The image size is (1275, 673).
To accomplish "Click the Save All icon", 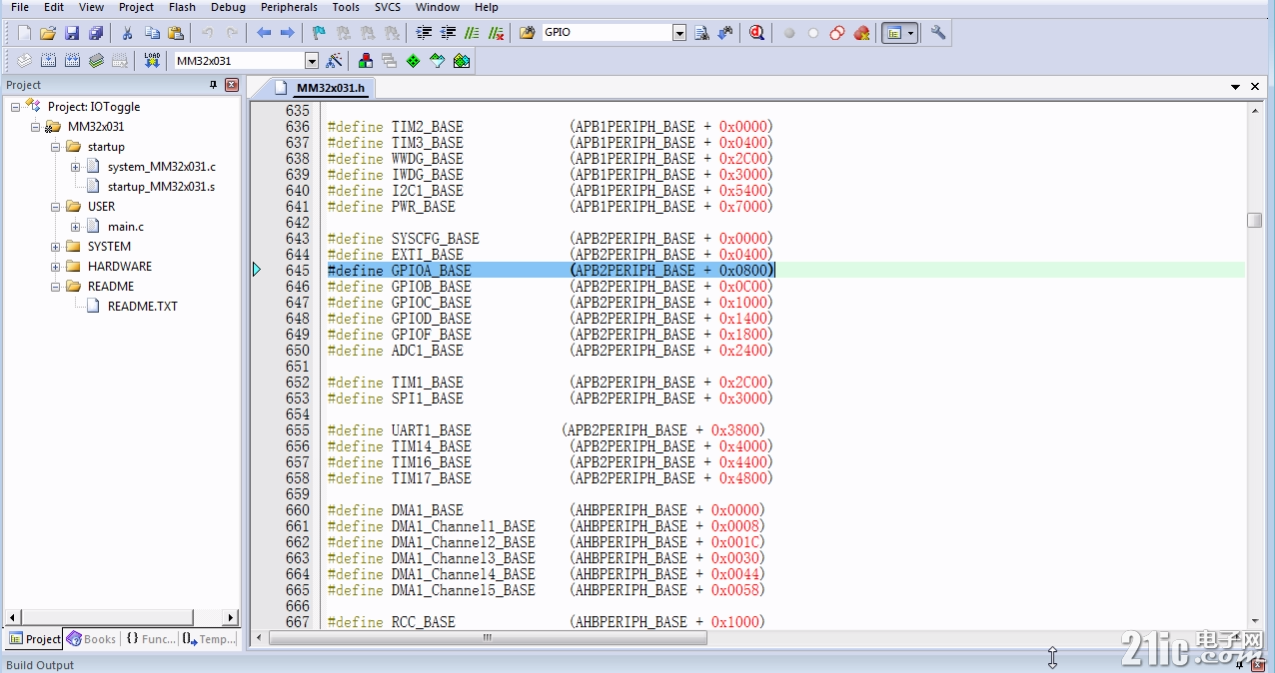I will click(96, 33).
